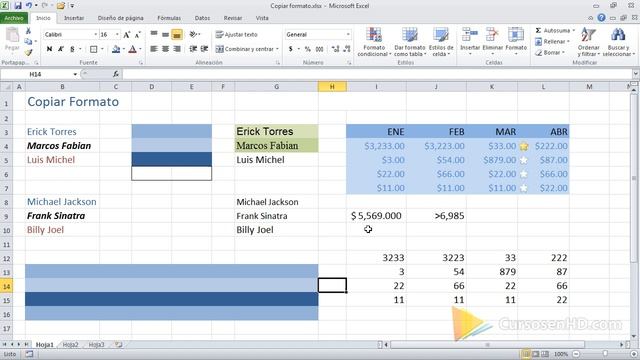The image size is (640, 360).
Task: Align text right
Action: [x=177, y=49]
